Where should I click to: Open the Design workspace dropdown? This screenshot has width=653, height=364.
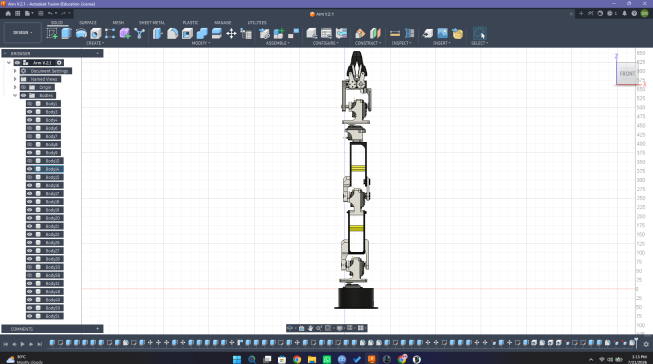(x=22, y=32)
